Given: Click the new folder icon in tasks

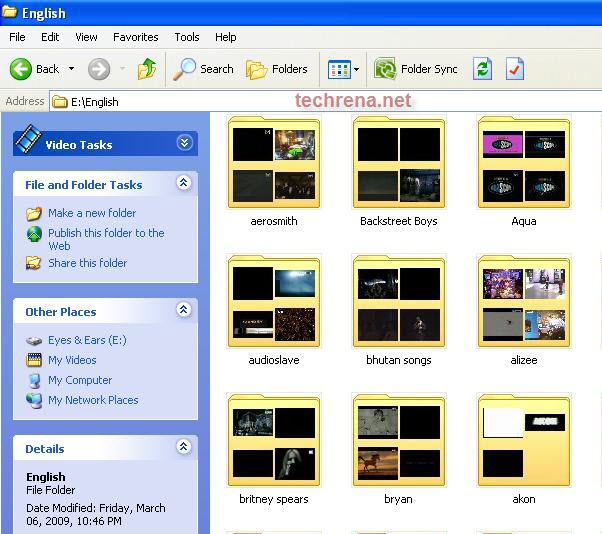Looking at the screenshot, I should tap(34, 213).
